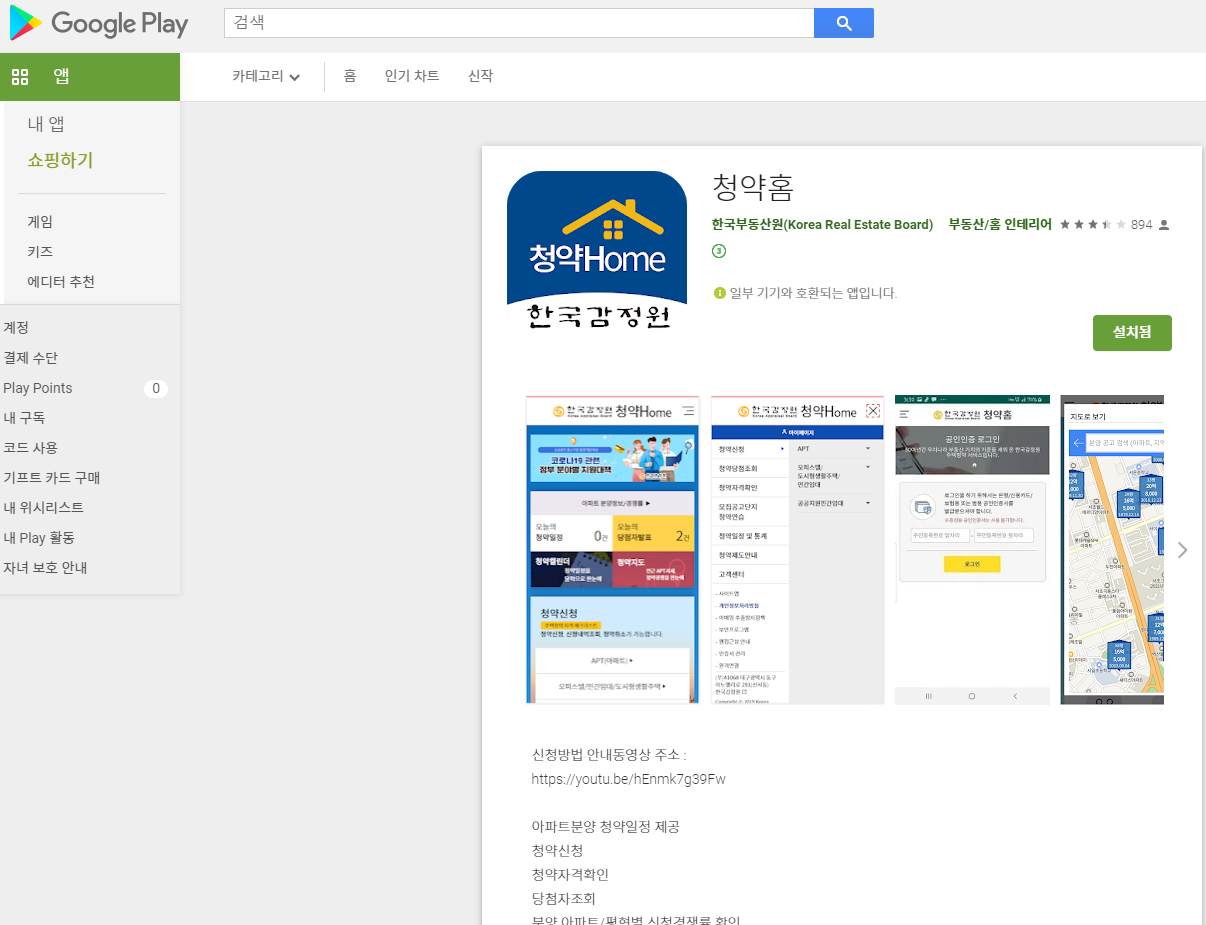Open 키즈 category in sidebar

[40, 252]
